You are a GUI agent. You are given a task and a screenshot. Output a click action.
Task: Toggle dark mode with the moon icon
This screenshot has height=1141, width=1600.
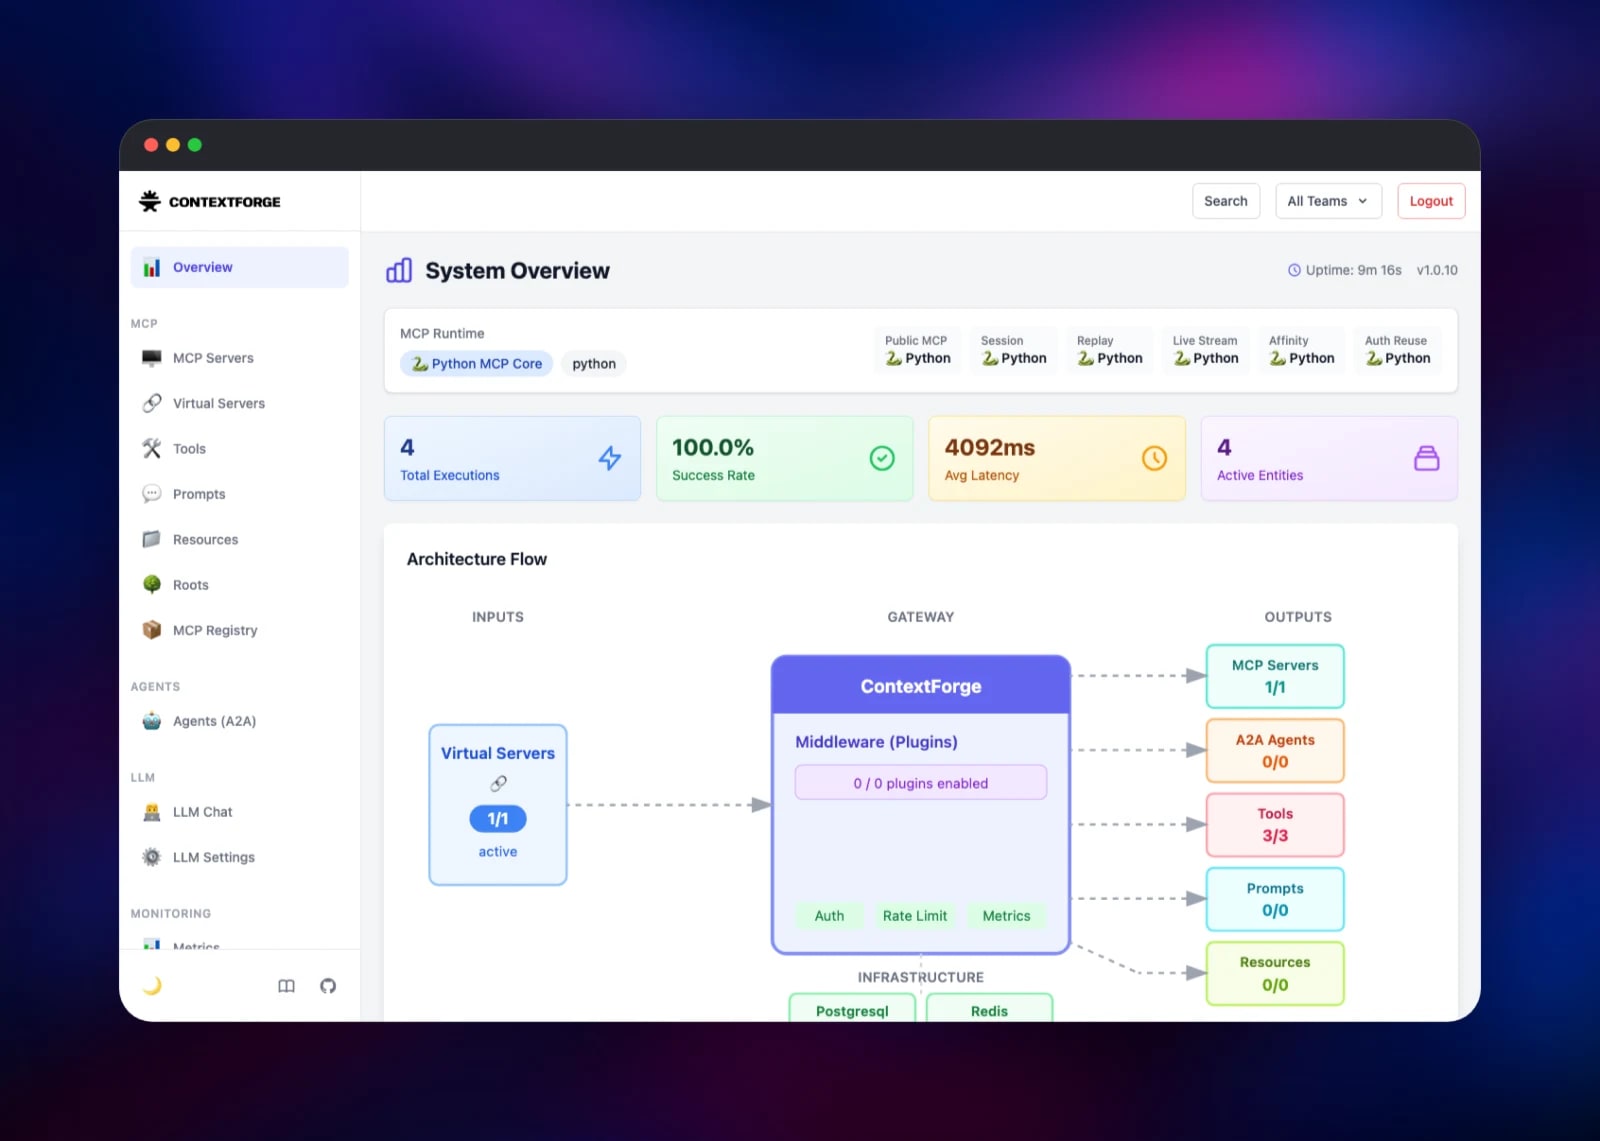click(x=152, y=986)
